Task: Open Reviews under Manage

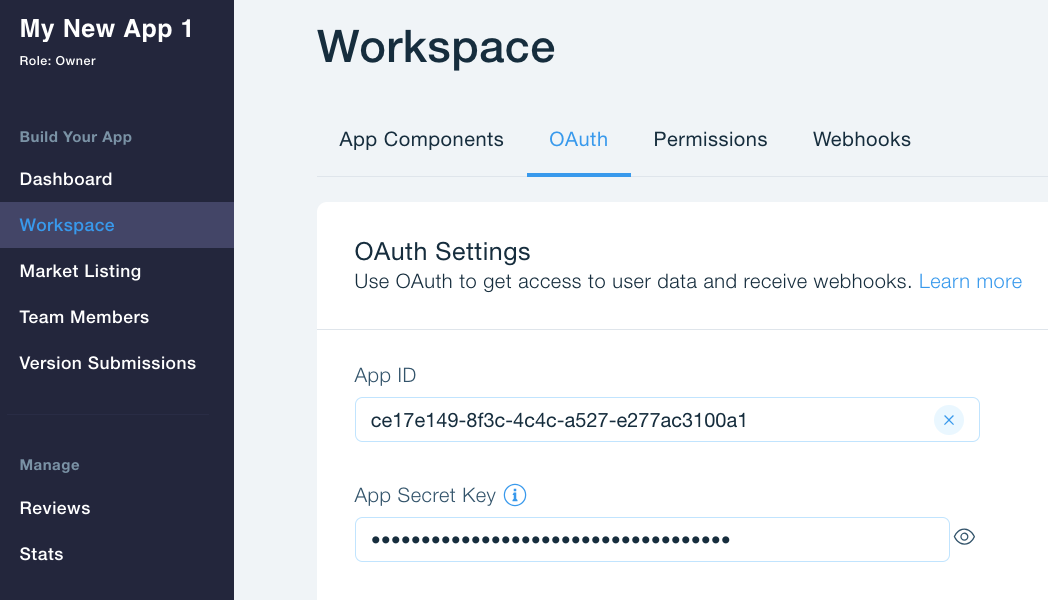Action: 55,508
